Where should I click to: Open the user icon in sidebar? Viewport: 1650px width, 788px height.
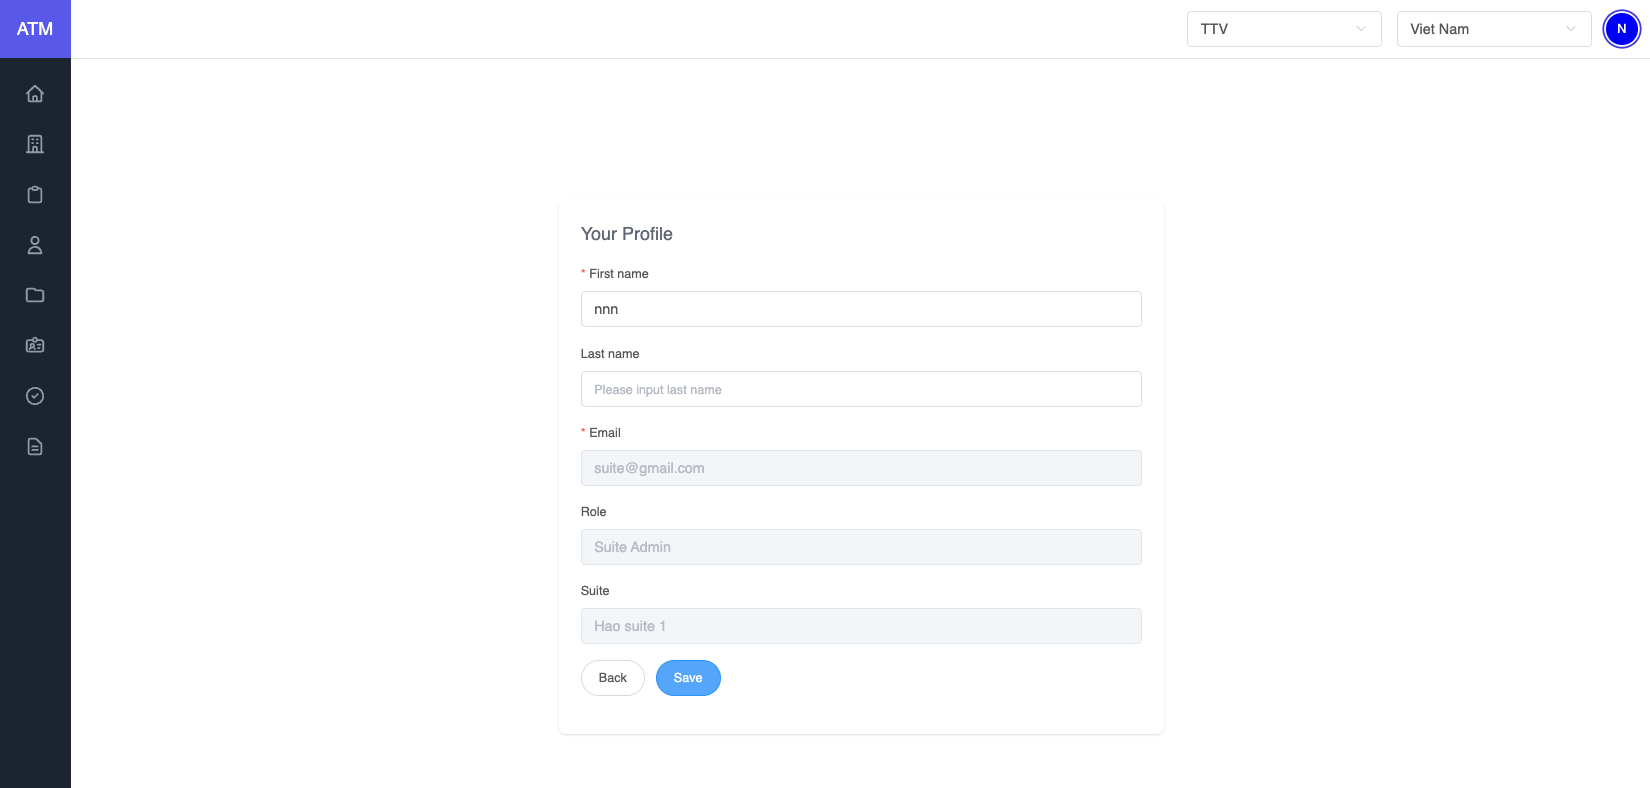(x=35, y=245)
